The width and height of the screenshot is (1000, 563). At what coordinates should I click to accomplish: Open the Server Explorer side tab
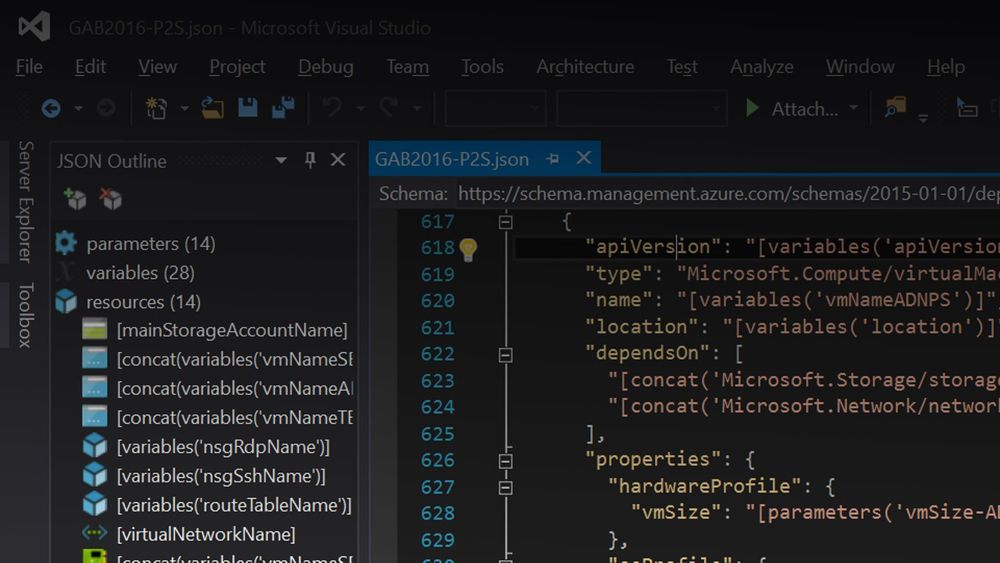(x=26, y=201)
